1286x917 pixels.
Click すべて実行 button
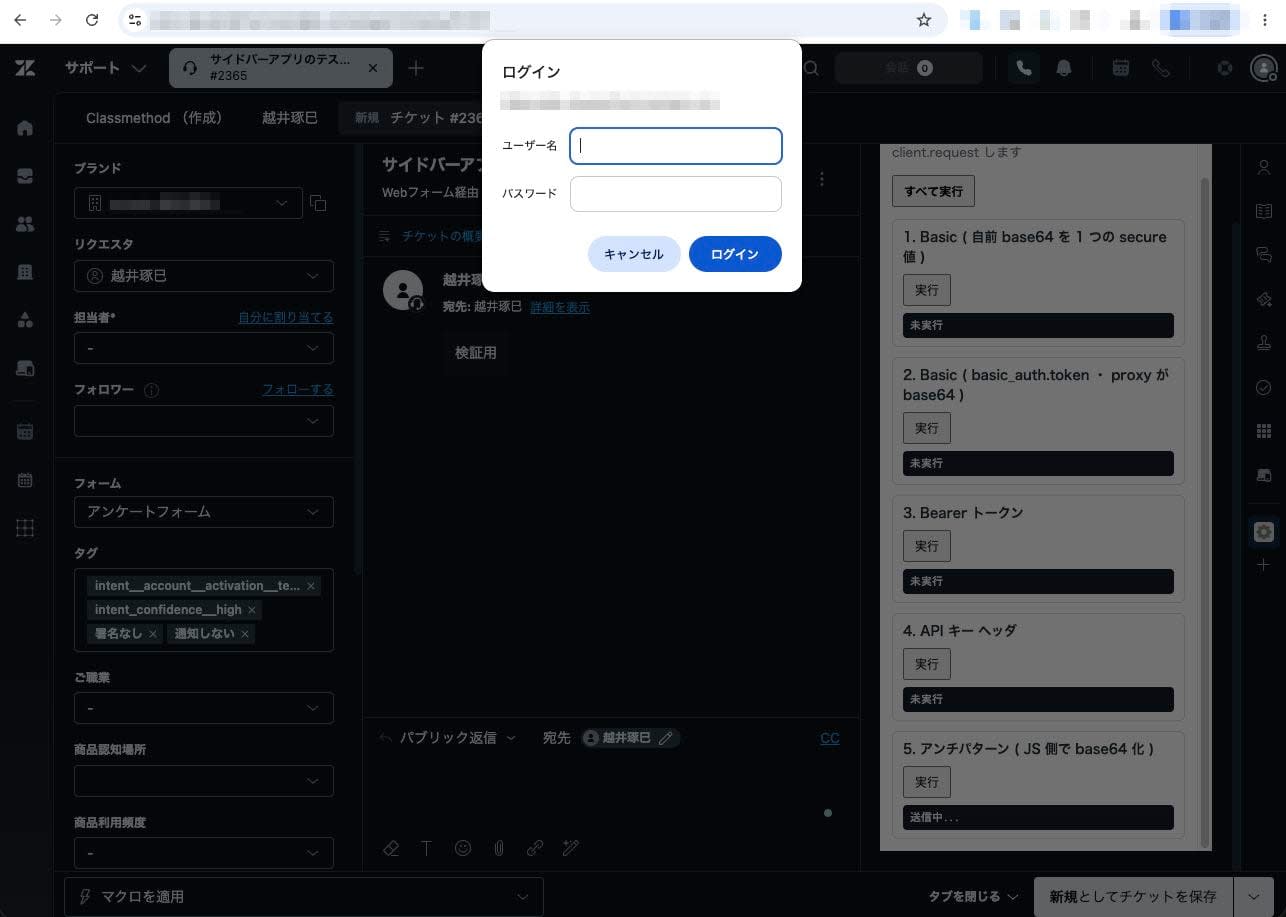tap(934, 191)
